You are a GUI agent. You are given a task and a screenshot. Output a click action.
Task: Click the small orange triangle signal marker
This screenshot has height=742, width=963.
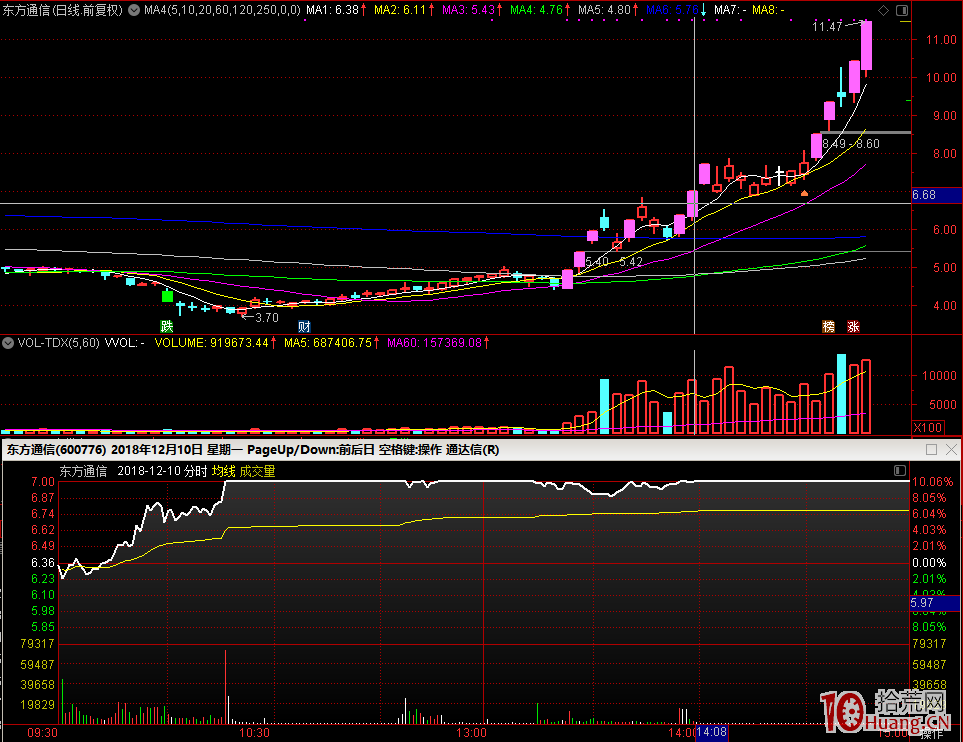804,192
